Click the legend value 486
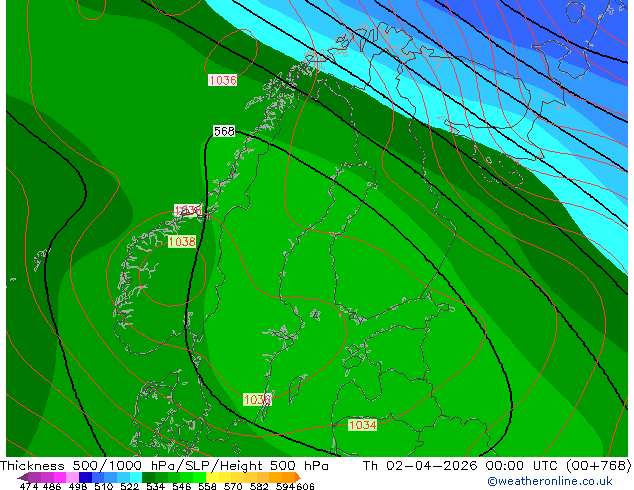634x490 pixels. click(52, 486)
